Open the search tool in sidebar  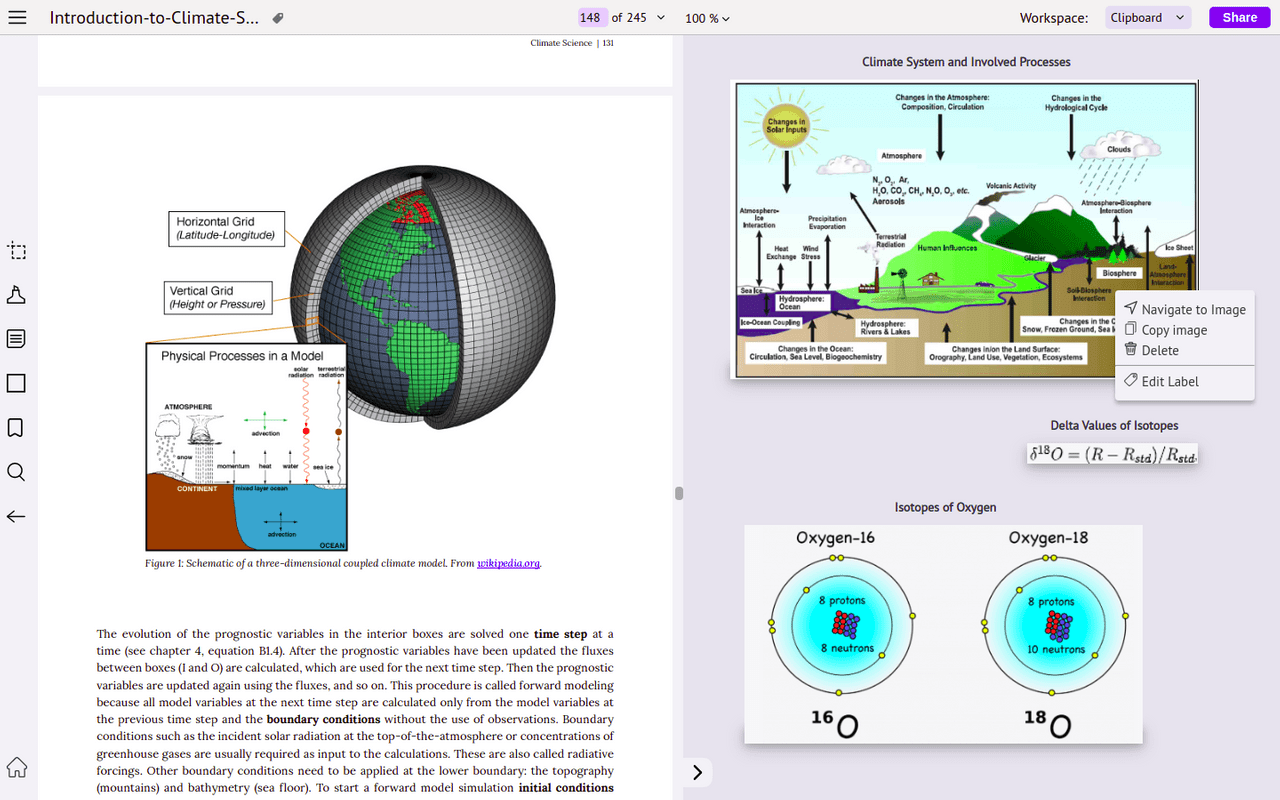pyautogui.click(x=16, y=472)
